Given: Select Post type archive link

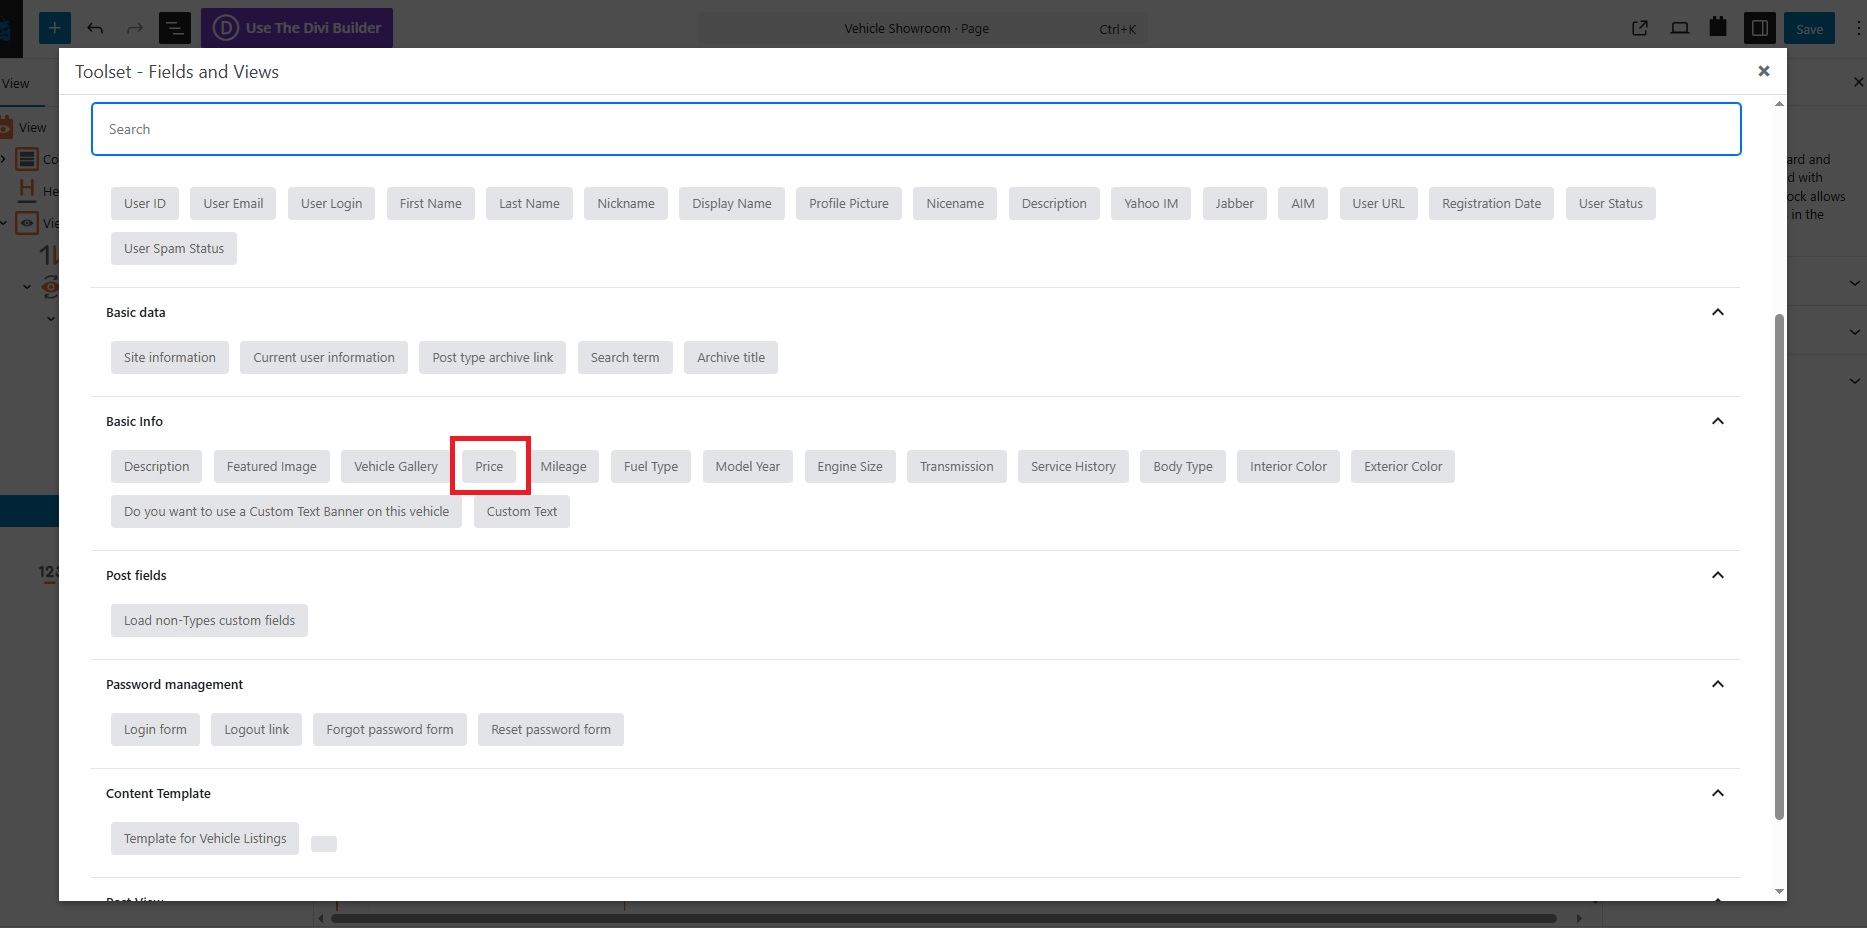Looking at the screenshot, I should point(493,357).
